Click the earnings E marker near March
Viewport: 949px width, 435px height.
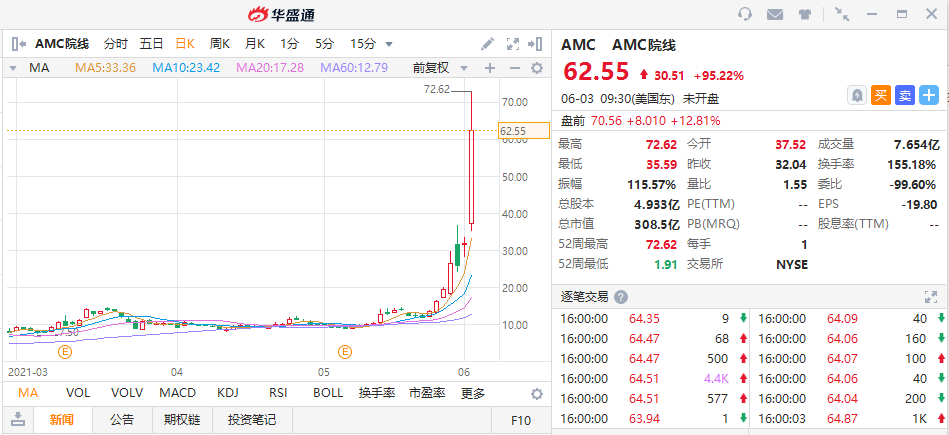[65, 352]
